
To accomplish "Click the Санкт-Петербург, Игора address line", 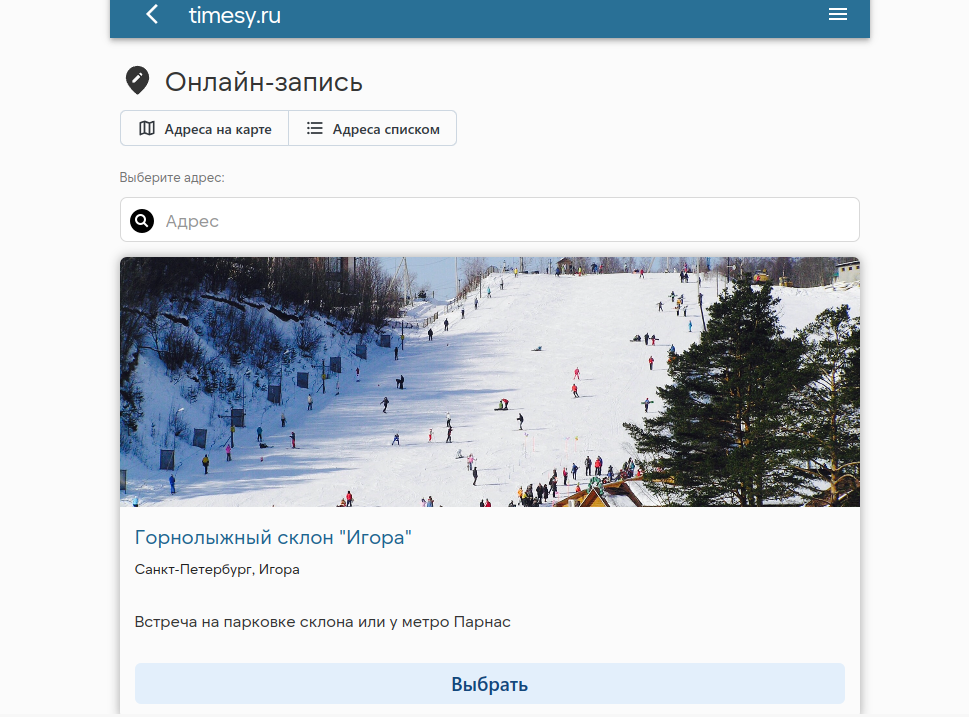I will pos(217,570).
